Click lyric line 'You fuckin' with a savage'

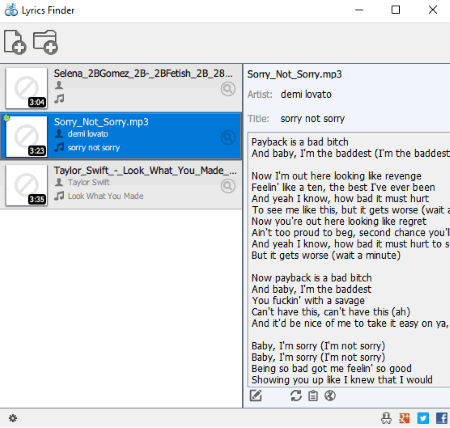[x=308, y=301]
